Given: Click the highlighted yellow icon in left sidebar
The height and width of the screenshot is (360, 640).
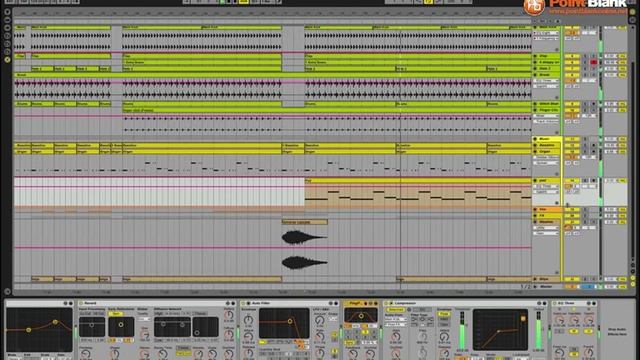Looking at the screenshot, I should click(x=7, y=60).
